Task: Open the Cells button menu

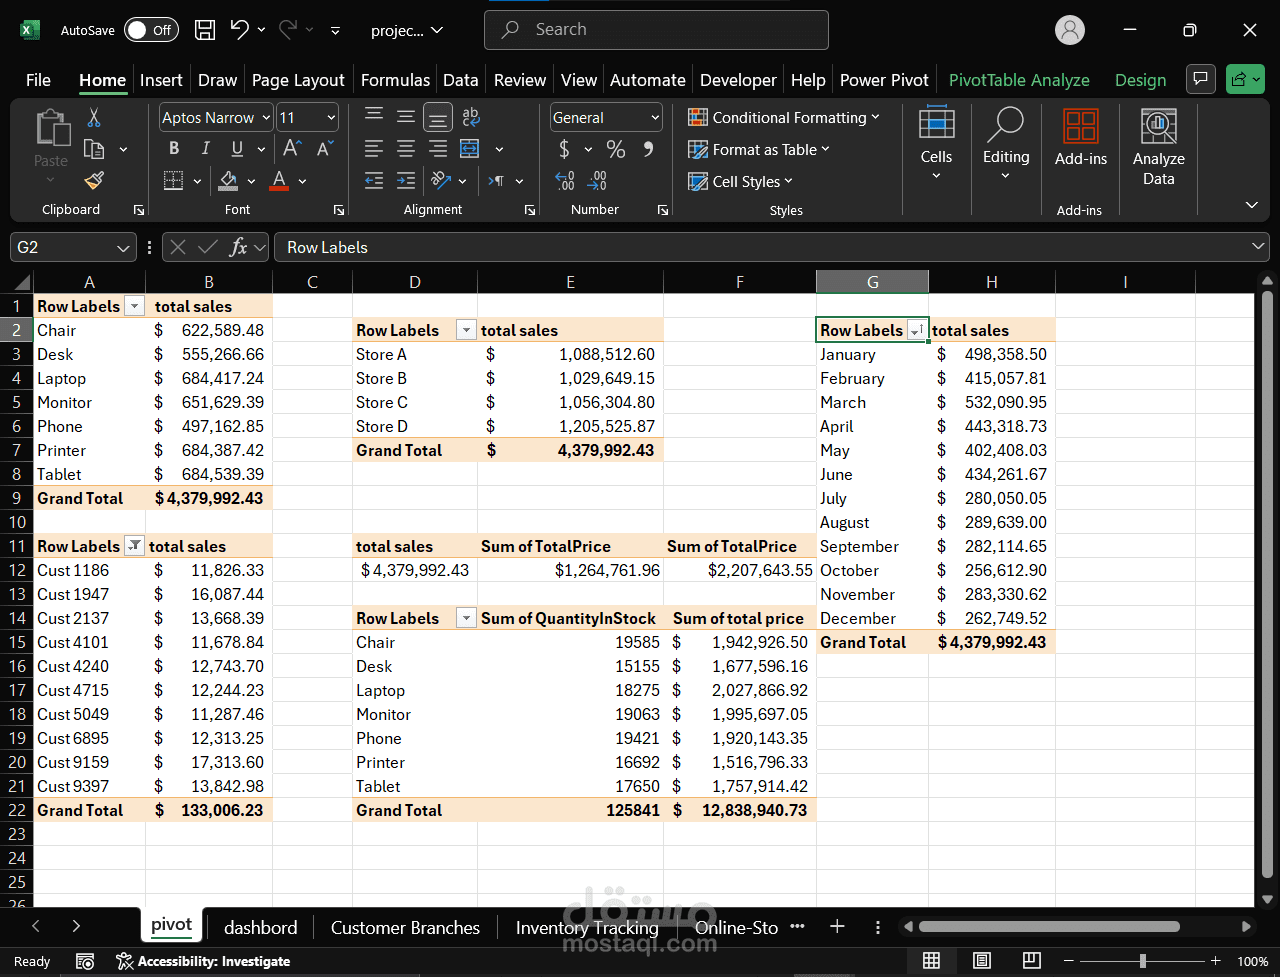Action: pyautogui.click(x=936, y=145)
